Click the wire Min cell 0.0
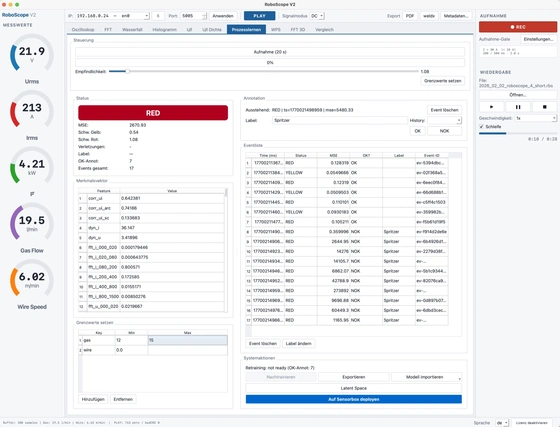560x427 pixels. pos(131,350)
